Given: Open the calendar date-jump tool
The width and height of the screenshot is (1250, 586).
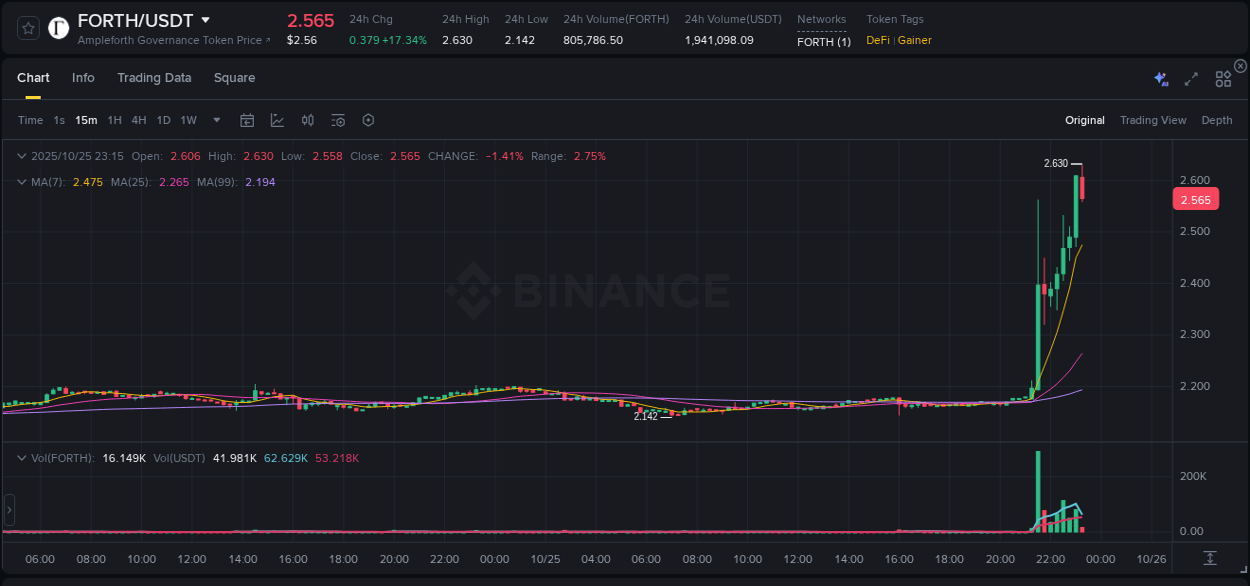Looking at the screenshot, I should pos(247,120).
